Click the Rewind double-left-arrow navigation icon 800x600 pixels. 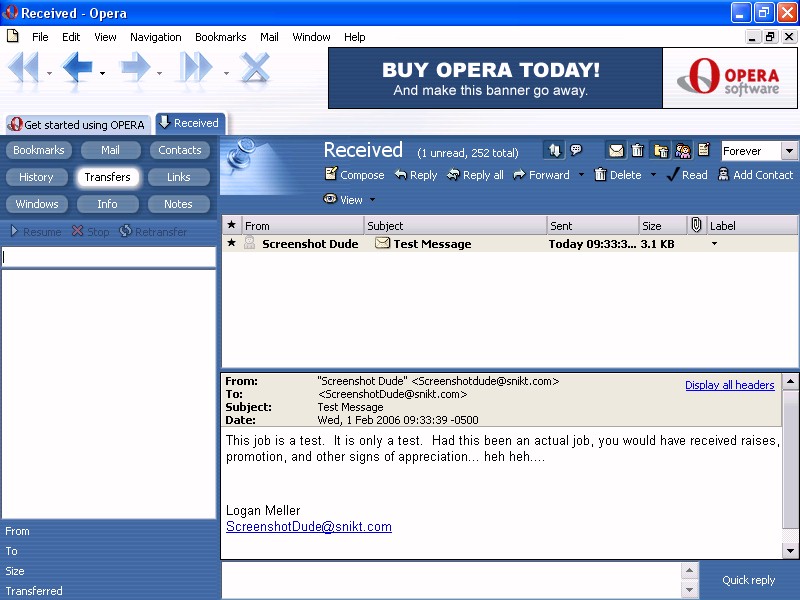[24, 67]
